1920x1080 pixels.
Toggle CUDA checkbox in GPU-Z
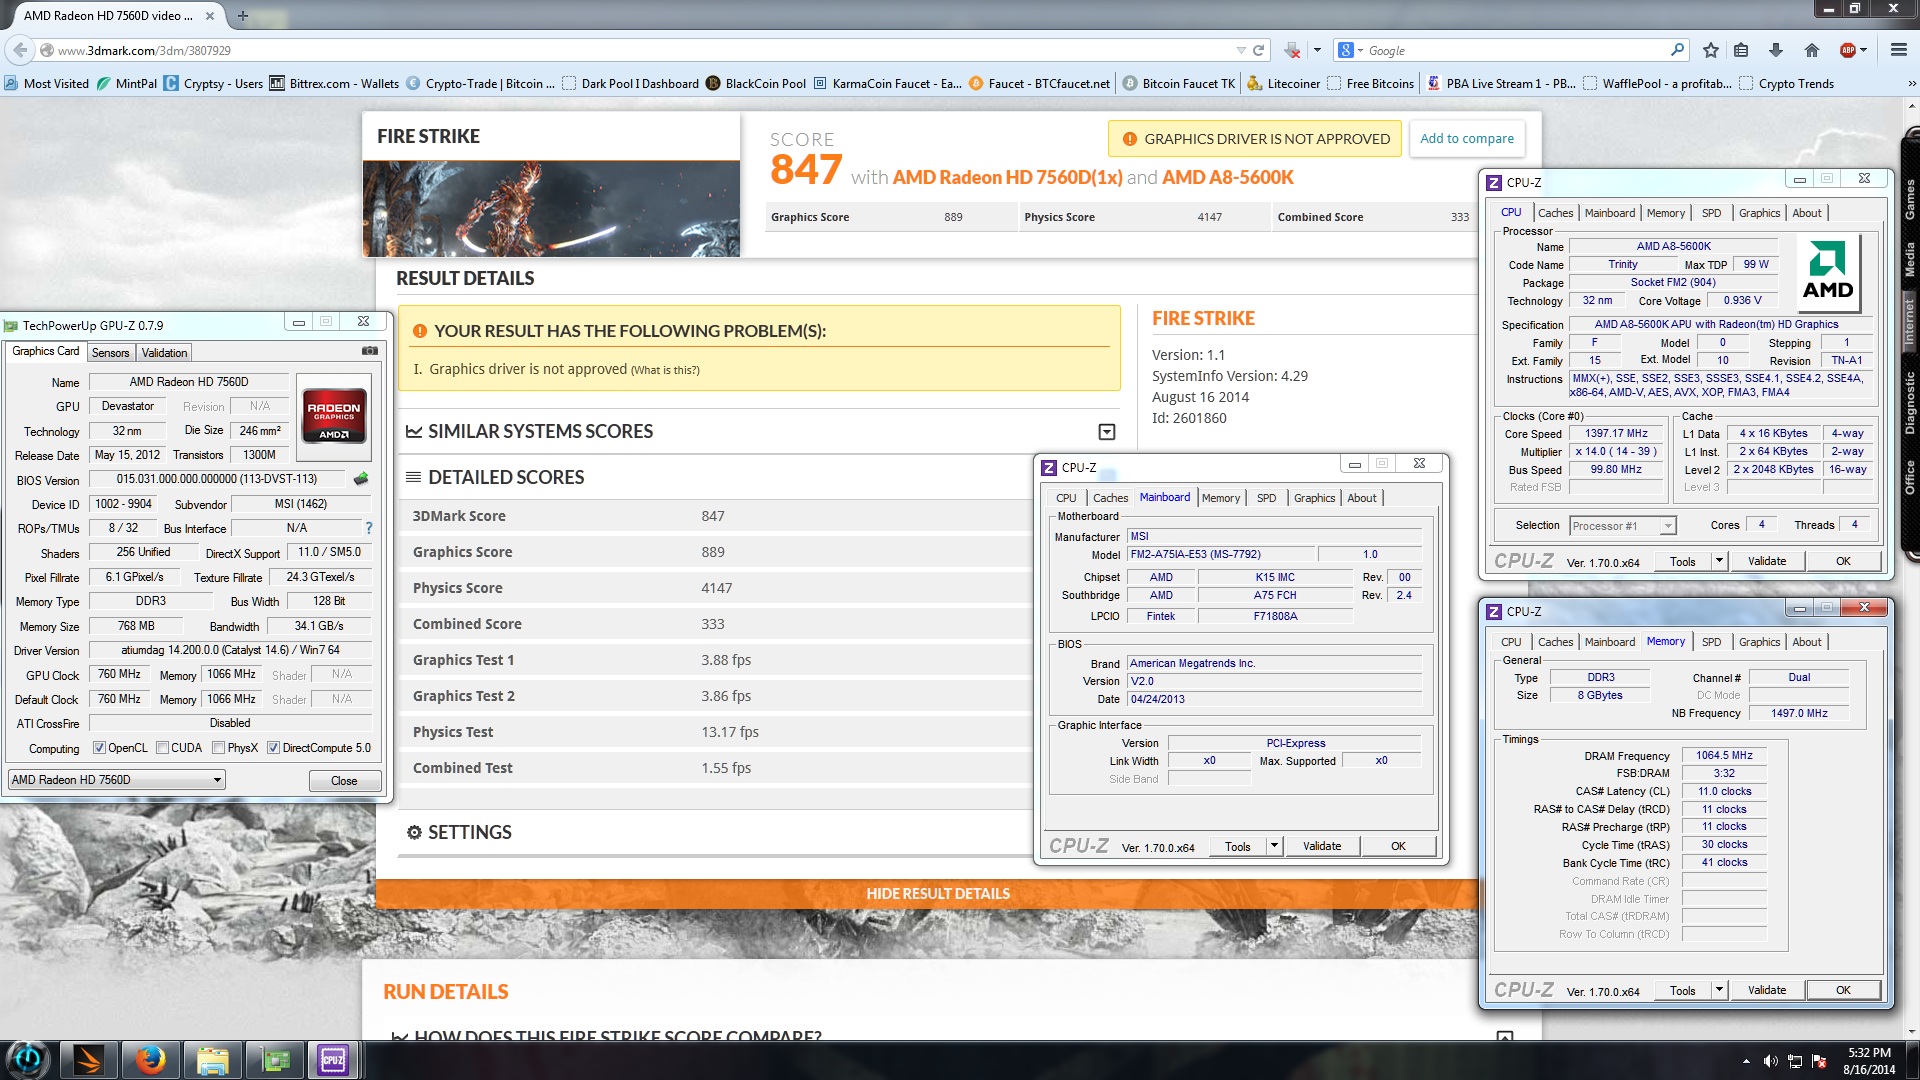point(162,748)
